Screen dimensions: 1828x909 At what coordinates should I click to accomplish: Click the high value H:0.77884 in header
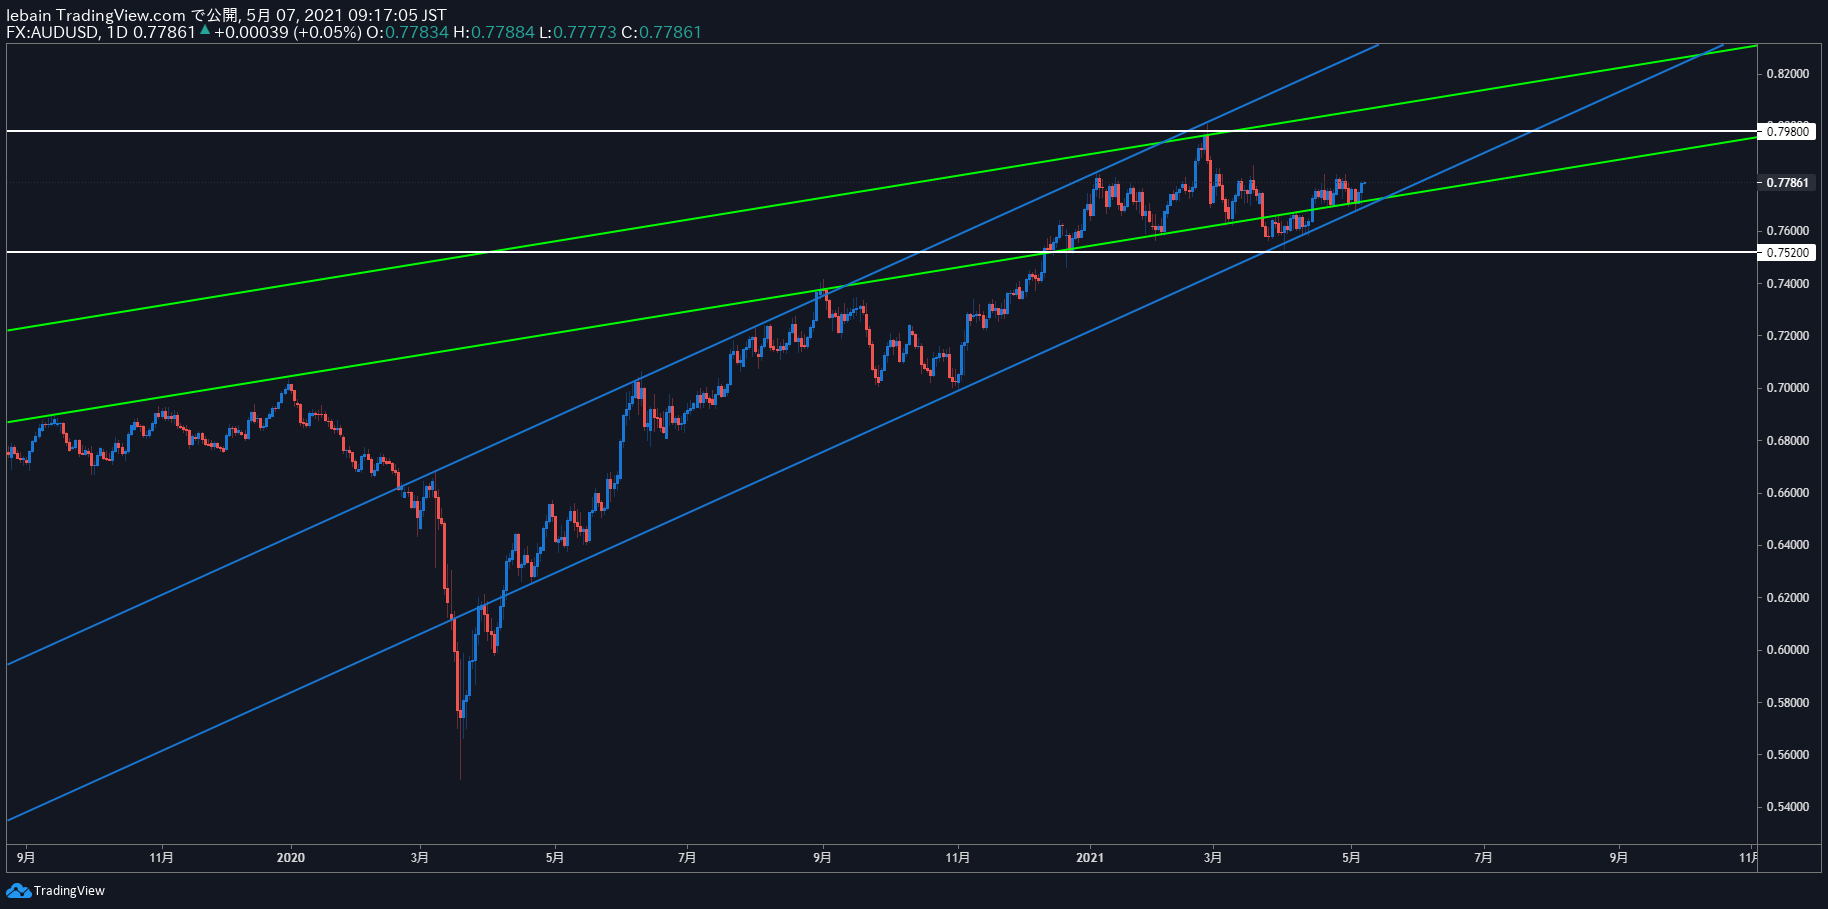[x=494, y=32]
